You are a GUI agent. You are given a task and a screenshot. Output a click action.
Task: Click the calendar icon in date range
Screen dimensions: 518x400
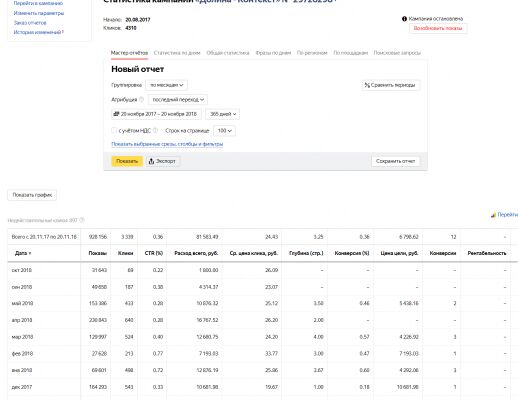116,114
